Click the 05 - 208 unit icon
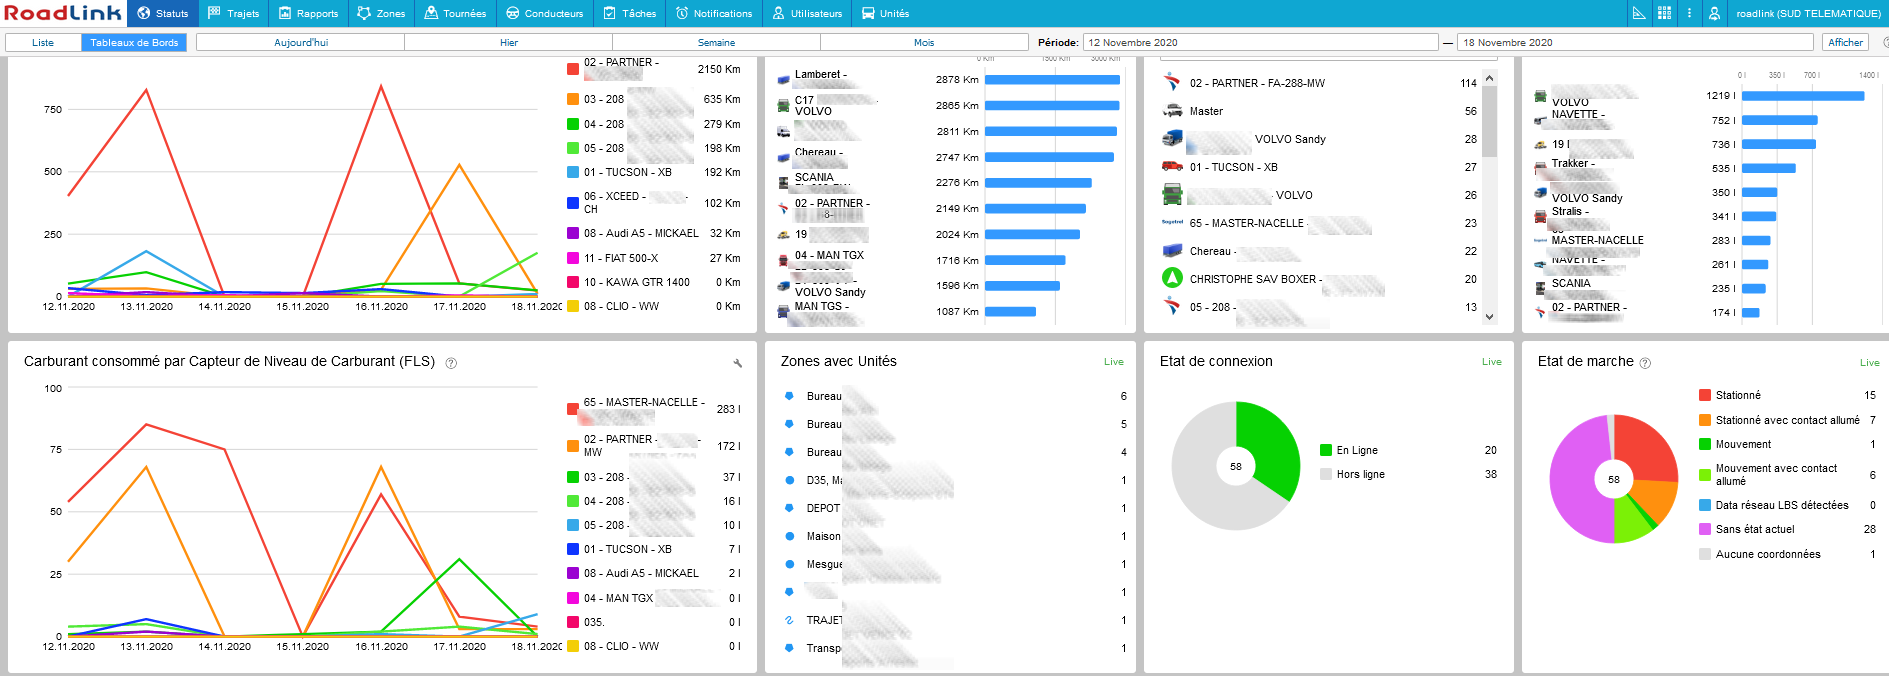1889x676 pixels. coord(1172,306)
